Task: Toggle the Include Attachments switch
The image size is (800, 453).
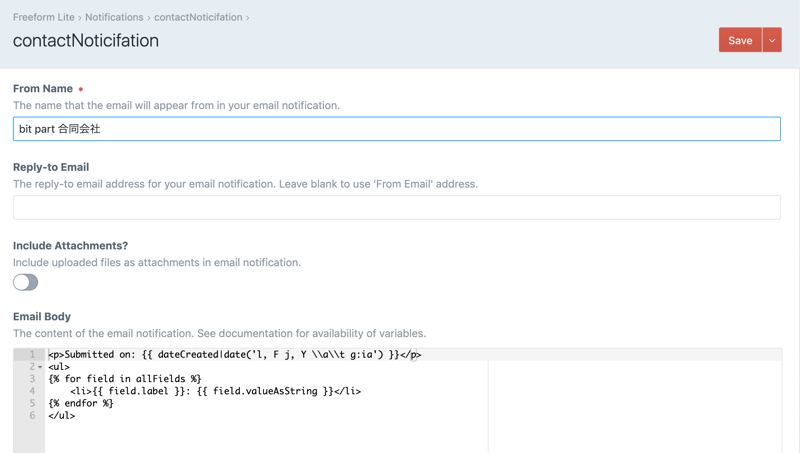Action: point(26,282)
